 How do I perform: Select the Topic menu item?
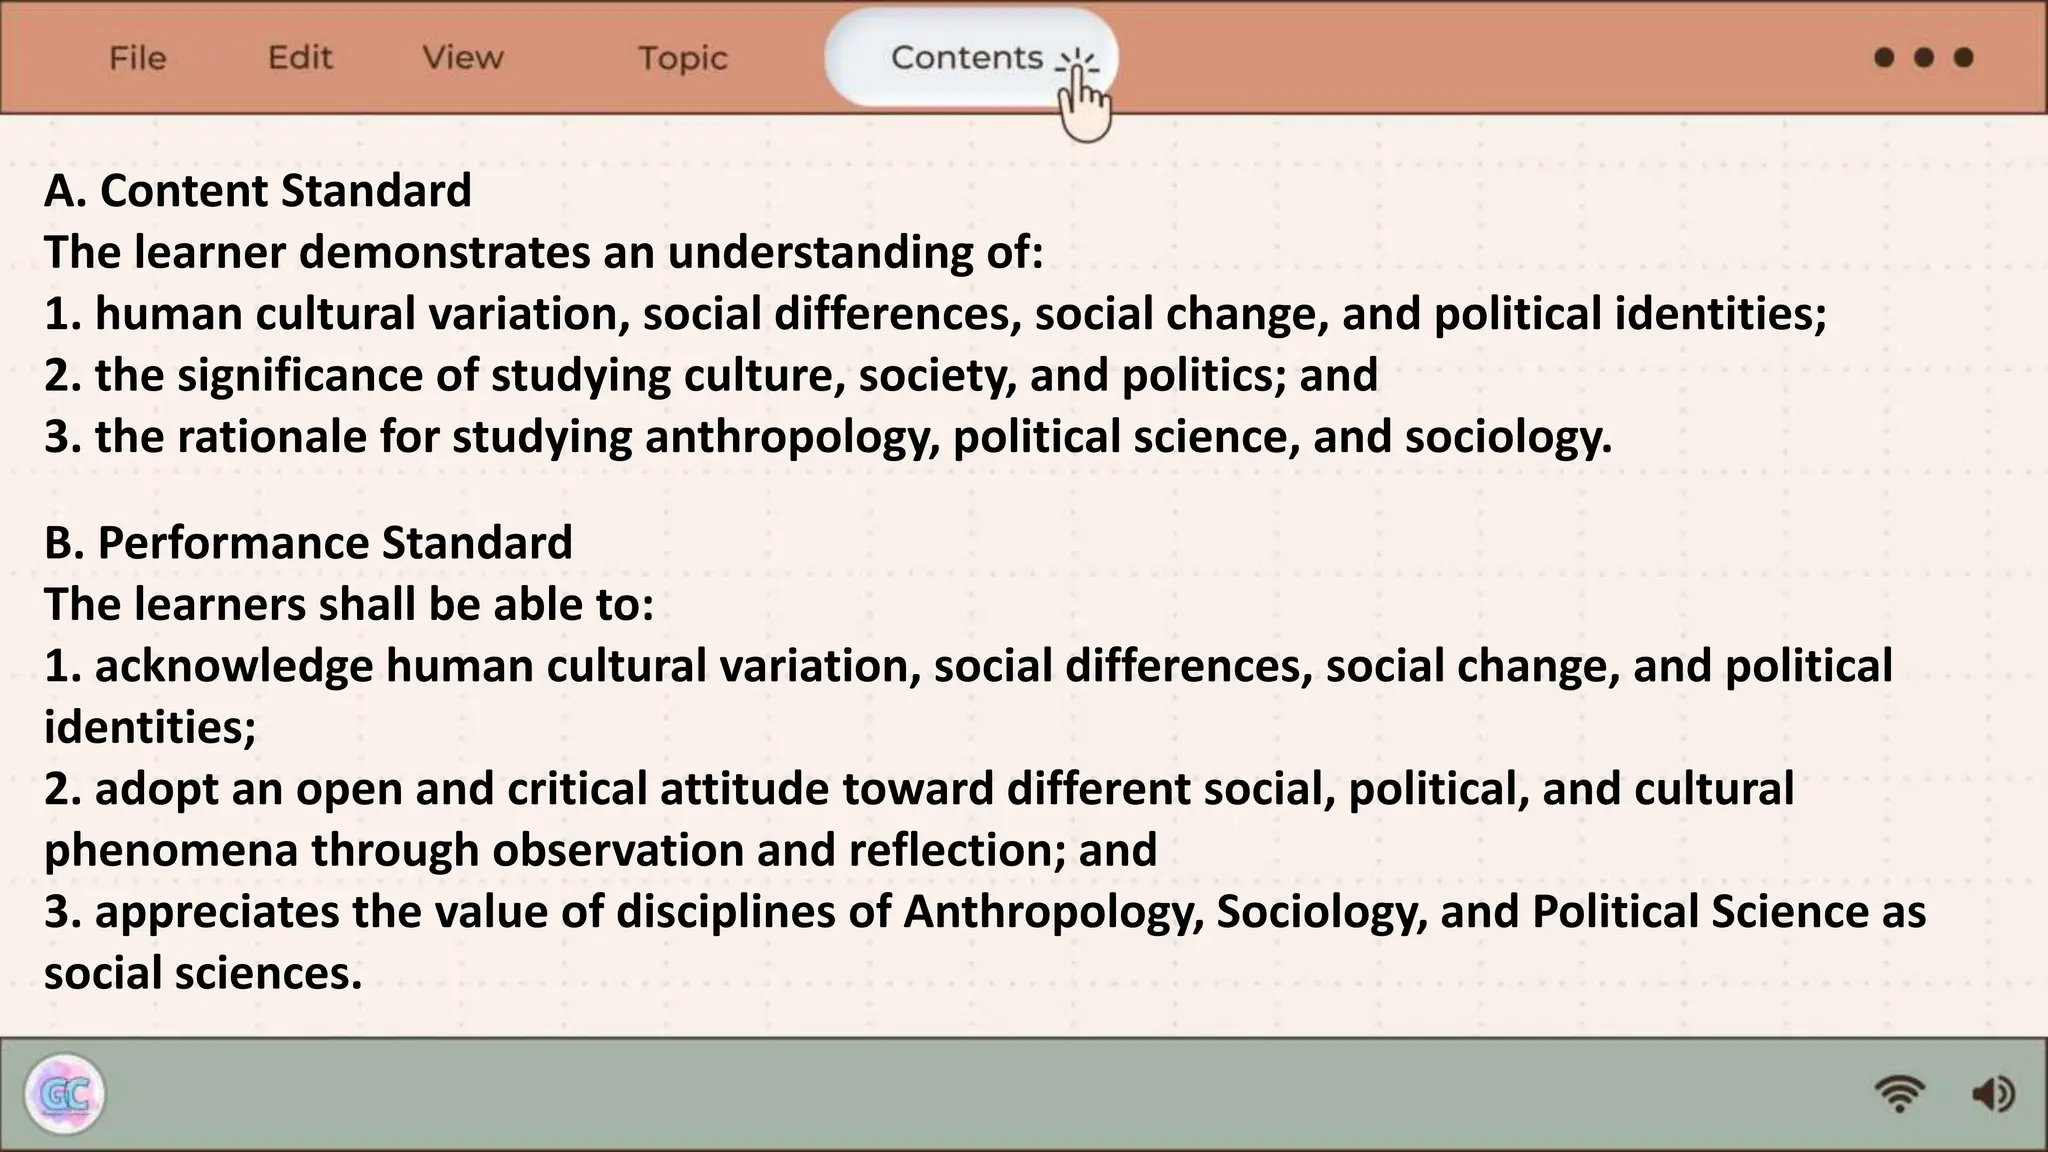pyautogui.click(x=683, y=58)
